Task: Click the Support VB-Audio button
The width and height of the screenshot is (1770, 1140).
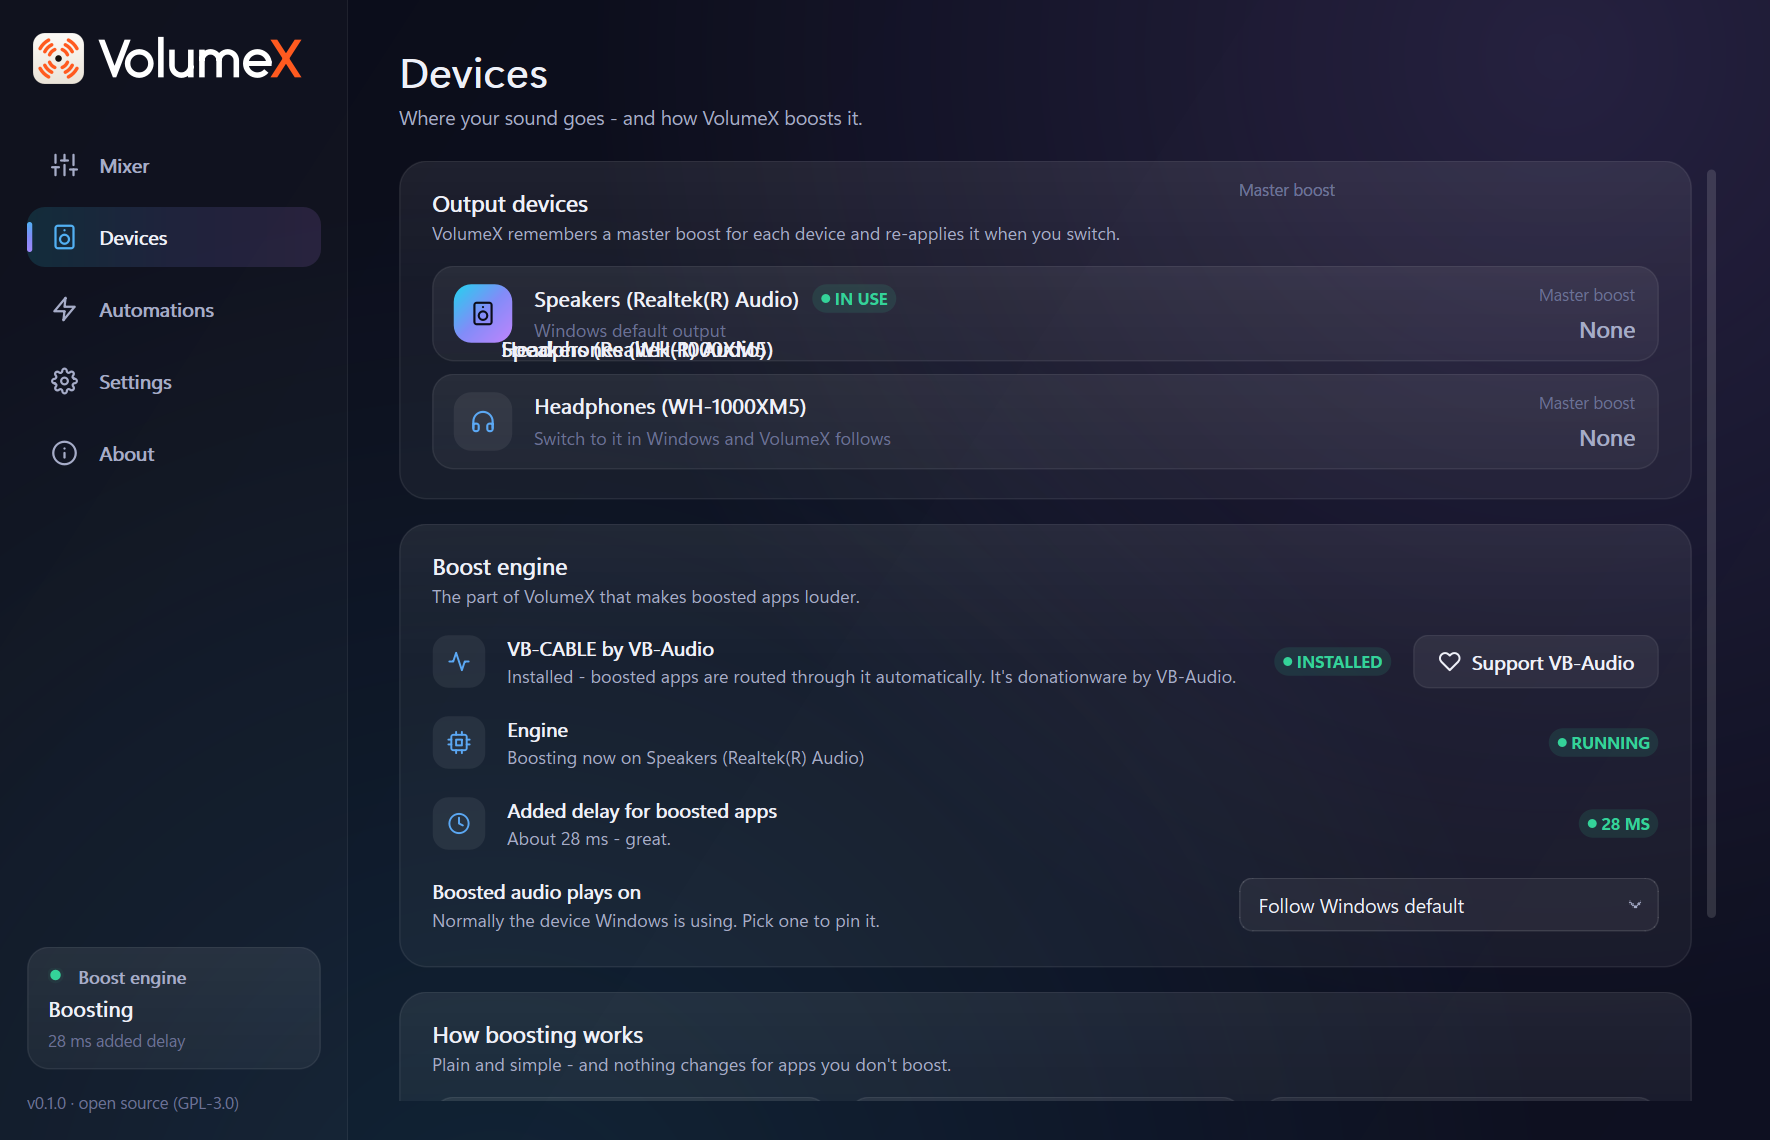Action: tap(1535, 662)
